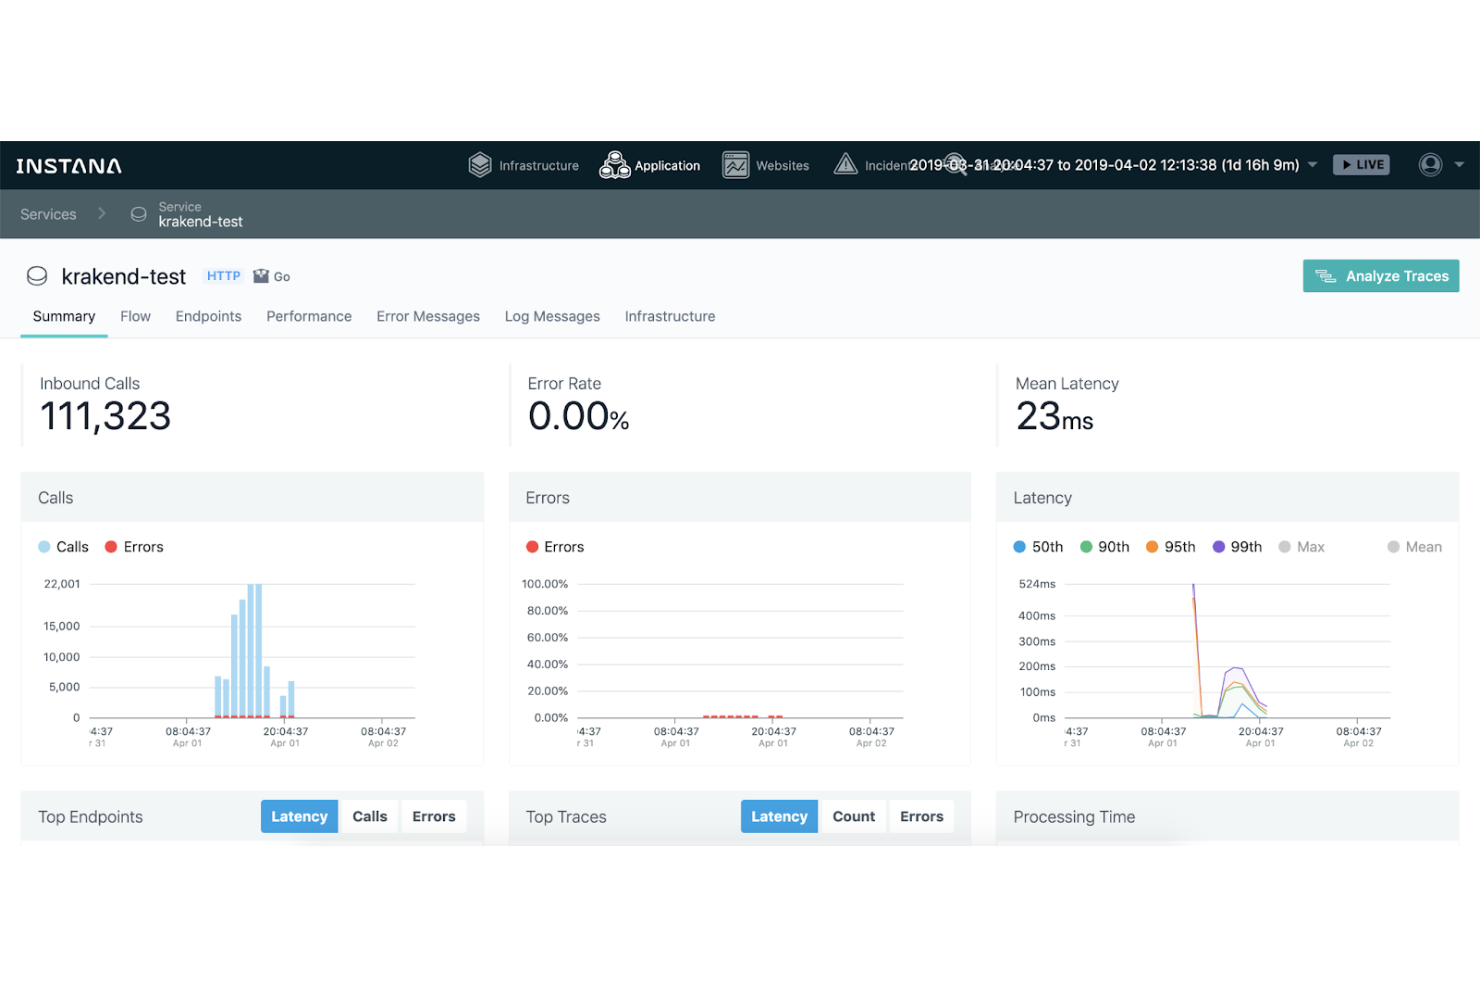Open the user profile avatar

1430,165
